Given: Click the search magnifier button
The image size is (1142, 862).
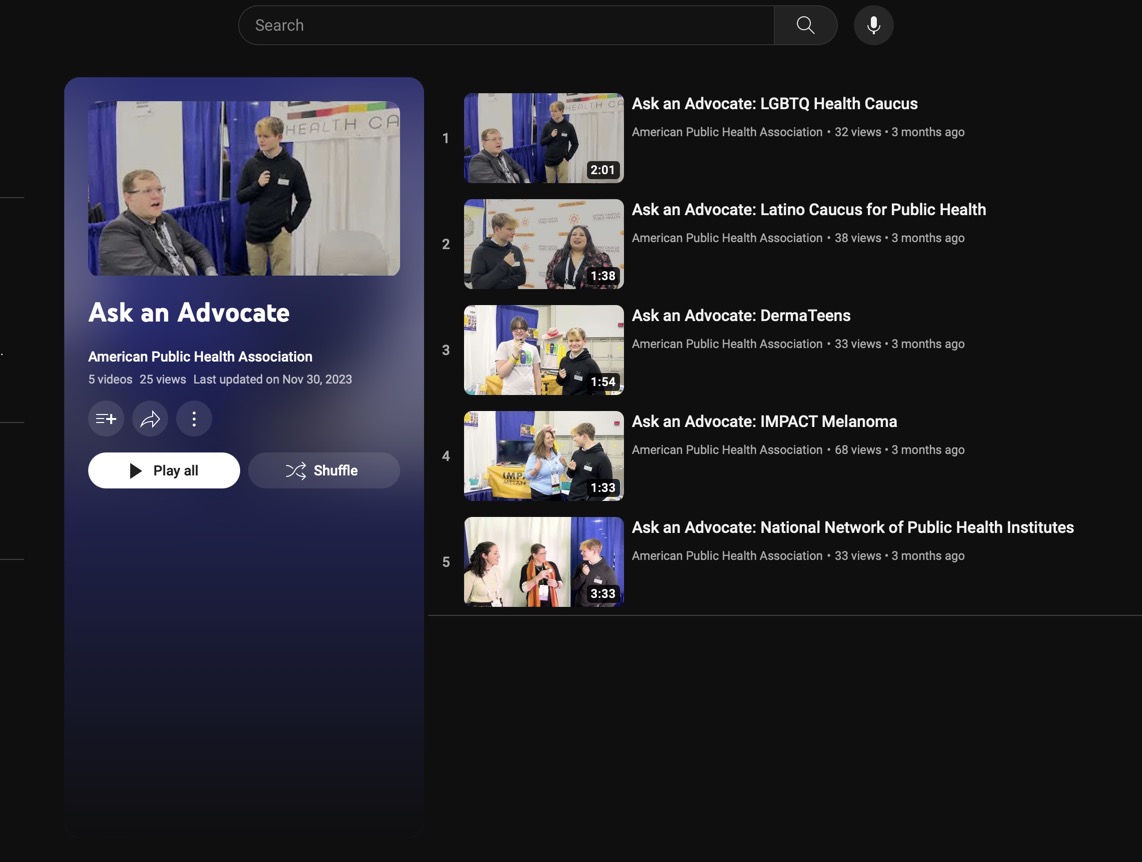Looking at the screenshot, I should pos(805,25).
